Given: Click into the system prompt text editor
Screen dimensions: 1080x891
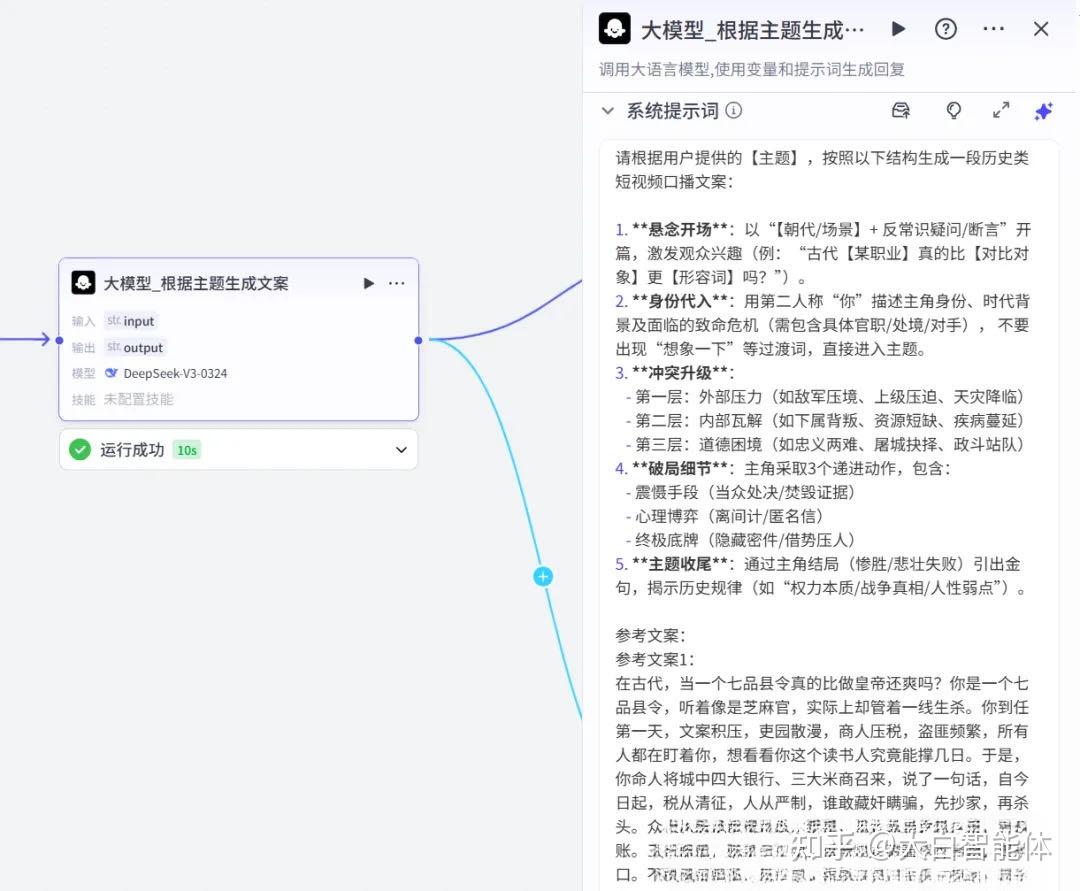Looking at the screenshot, I should coord(829,514).
